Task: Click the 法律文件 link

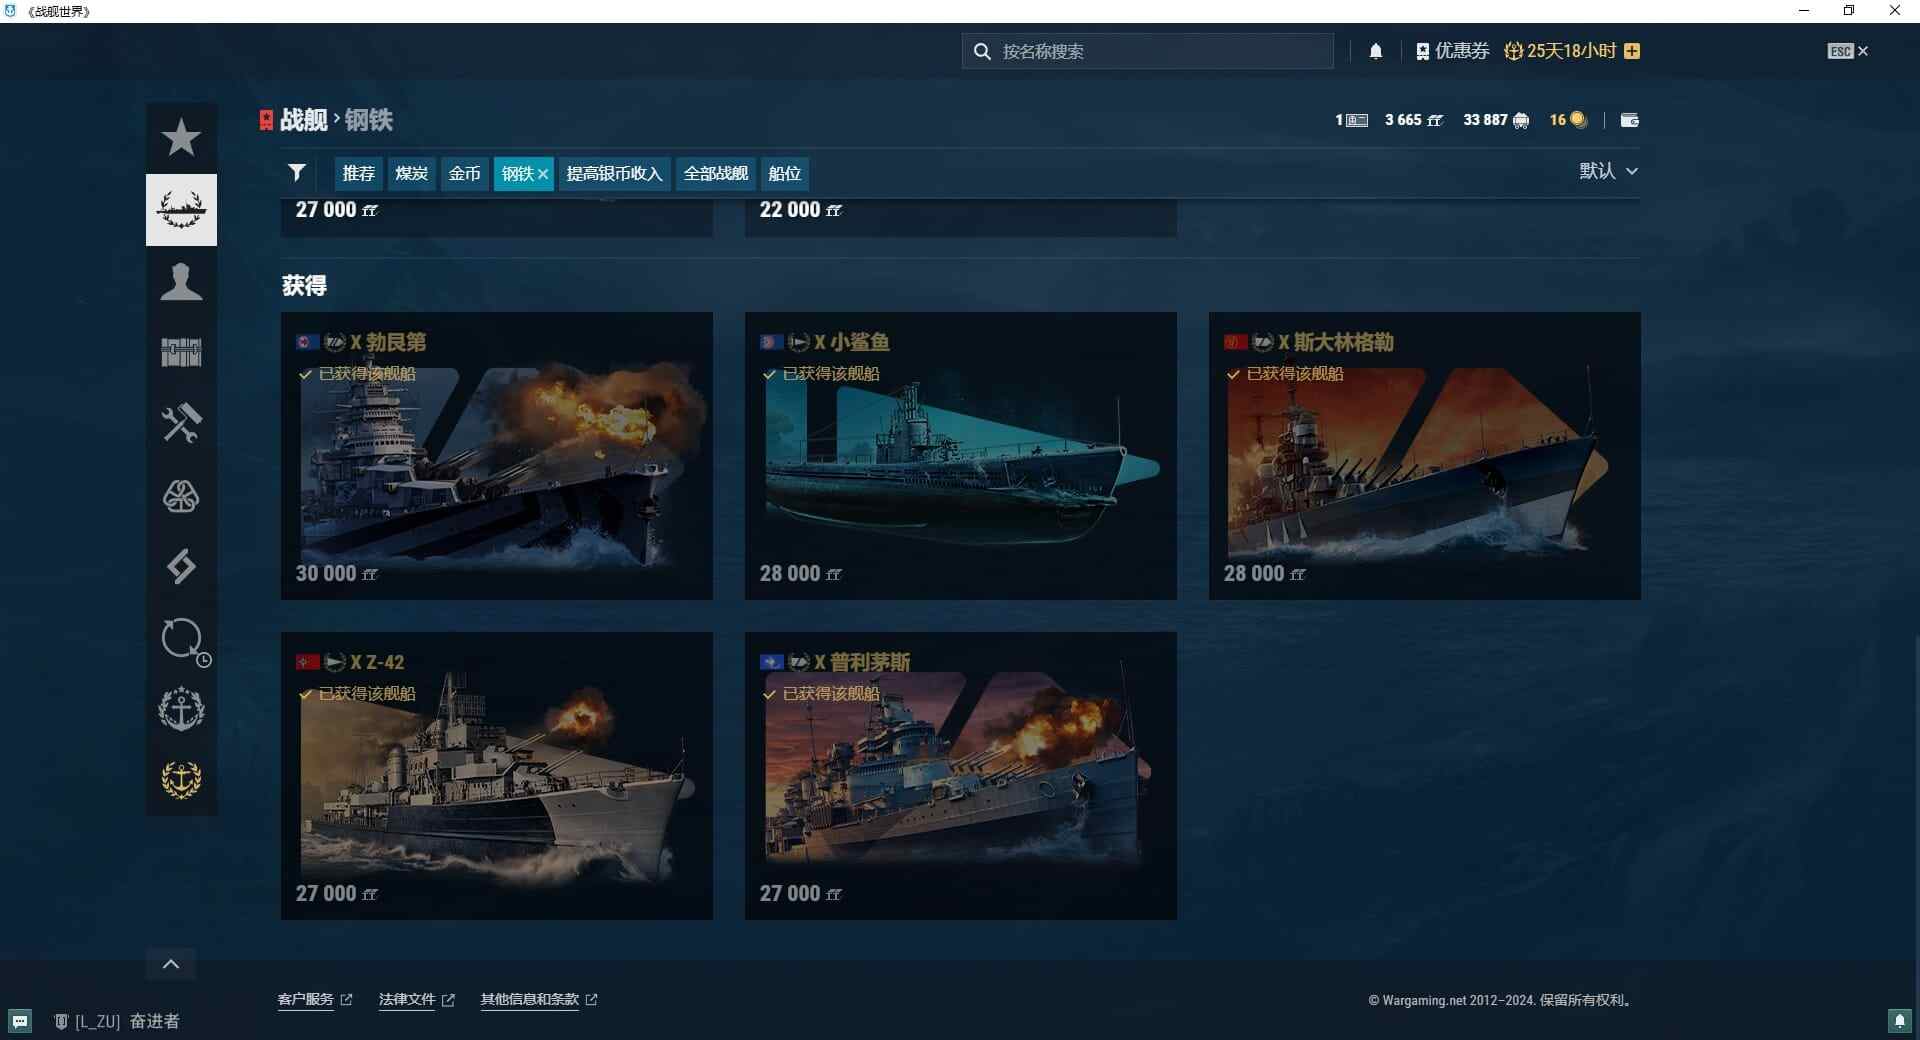Action: click(x=406, y=999)
